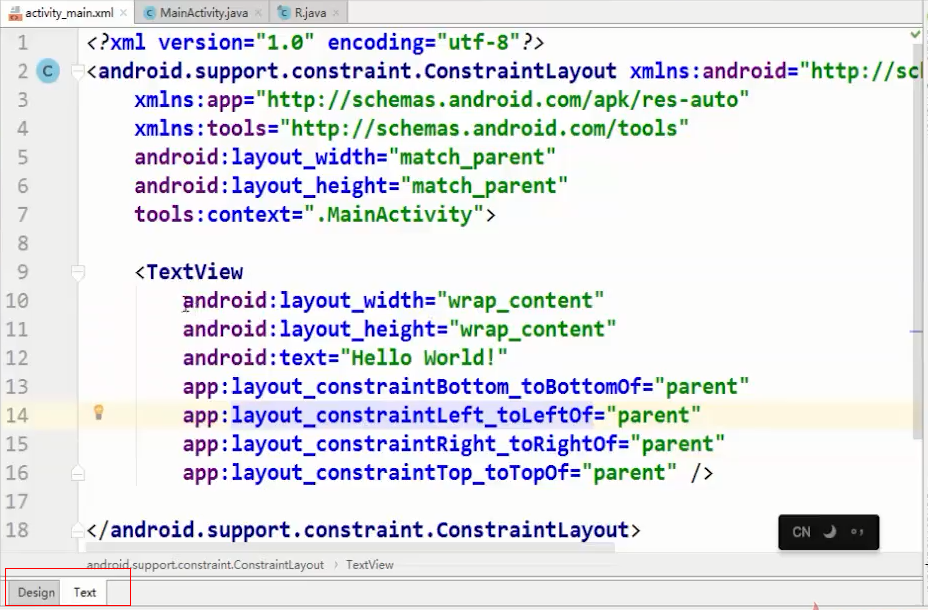This screenshot has height=610, width=928.
Task: Close the MainActivity.java tab
Action: 258,12
